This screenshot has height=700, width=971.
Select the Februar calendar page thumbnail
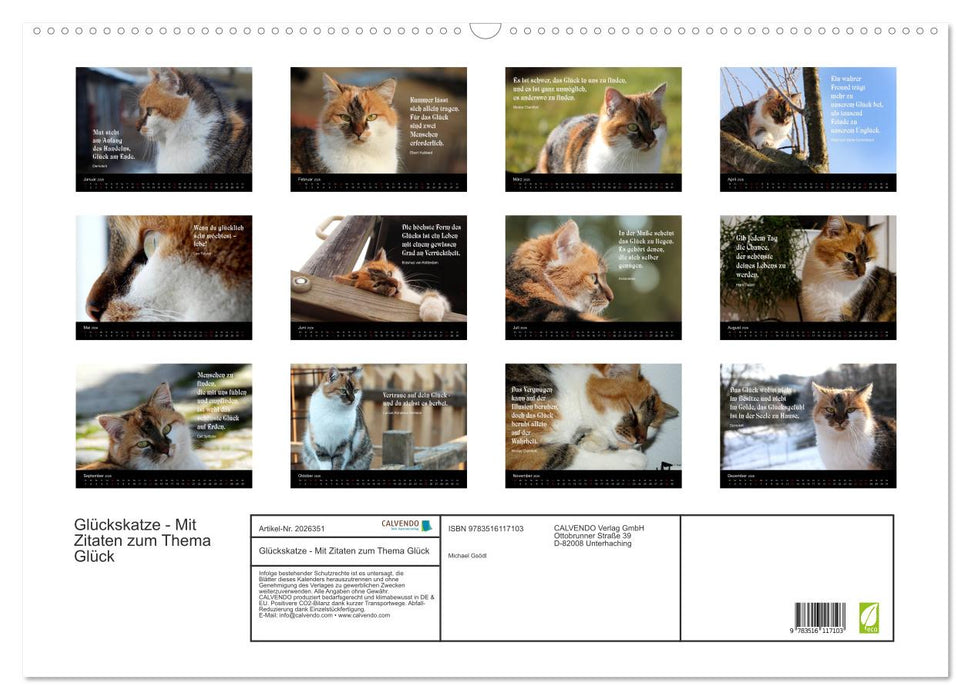(x=378, y=129)
